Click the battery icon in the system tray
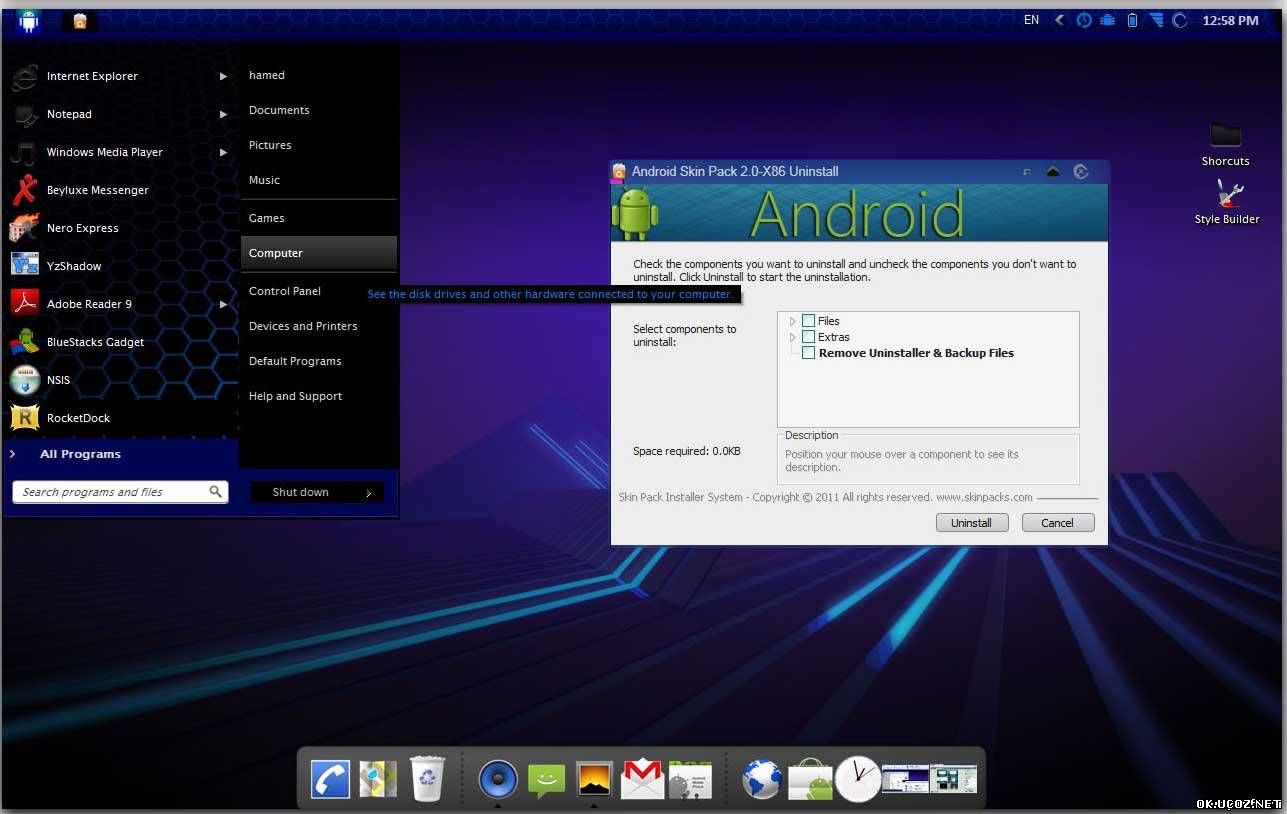Screen dimensions: 1287x814 [x=1132, y=20]
